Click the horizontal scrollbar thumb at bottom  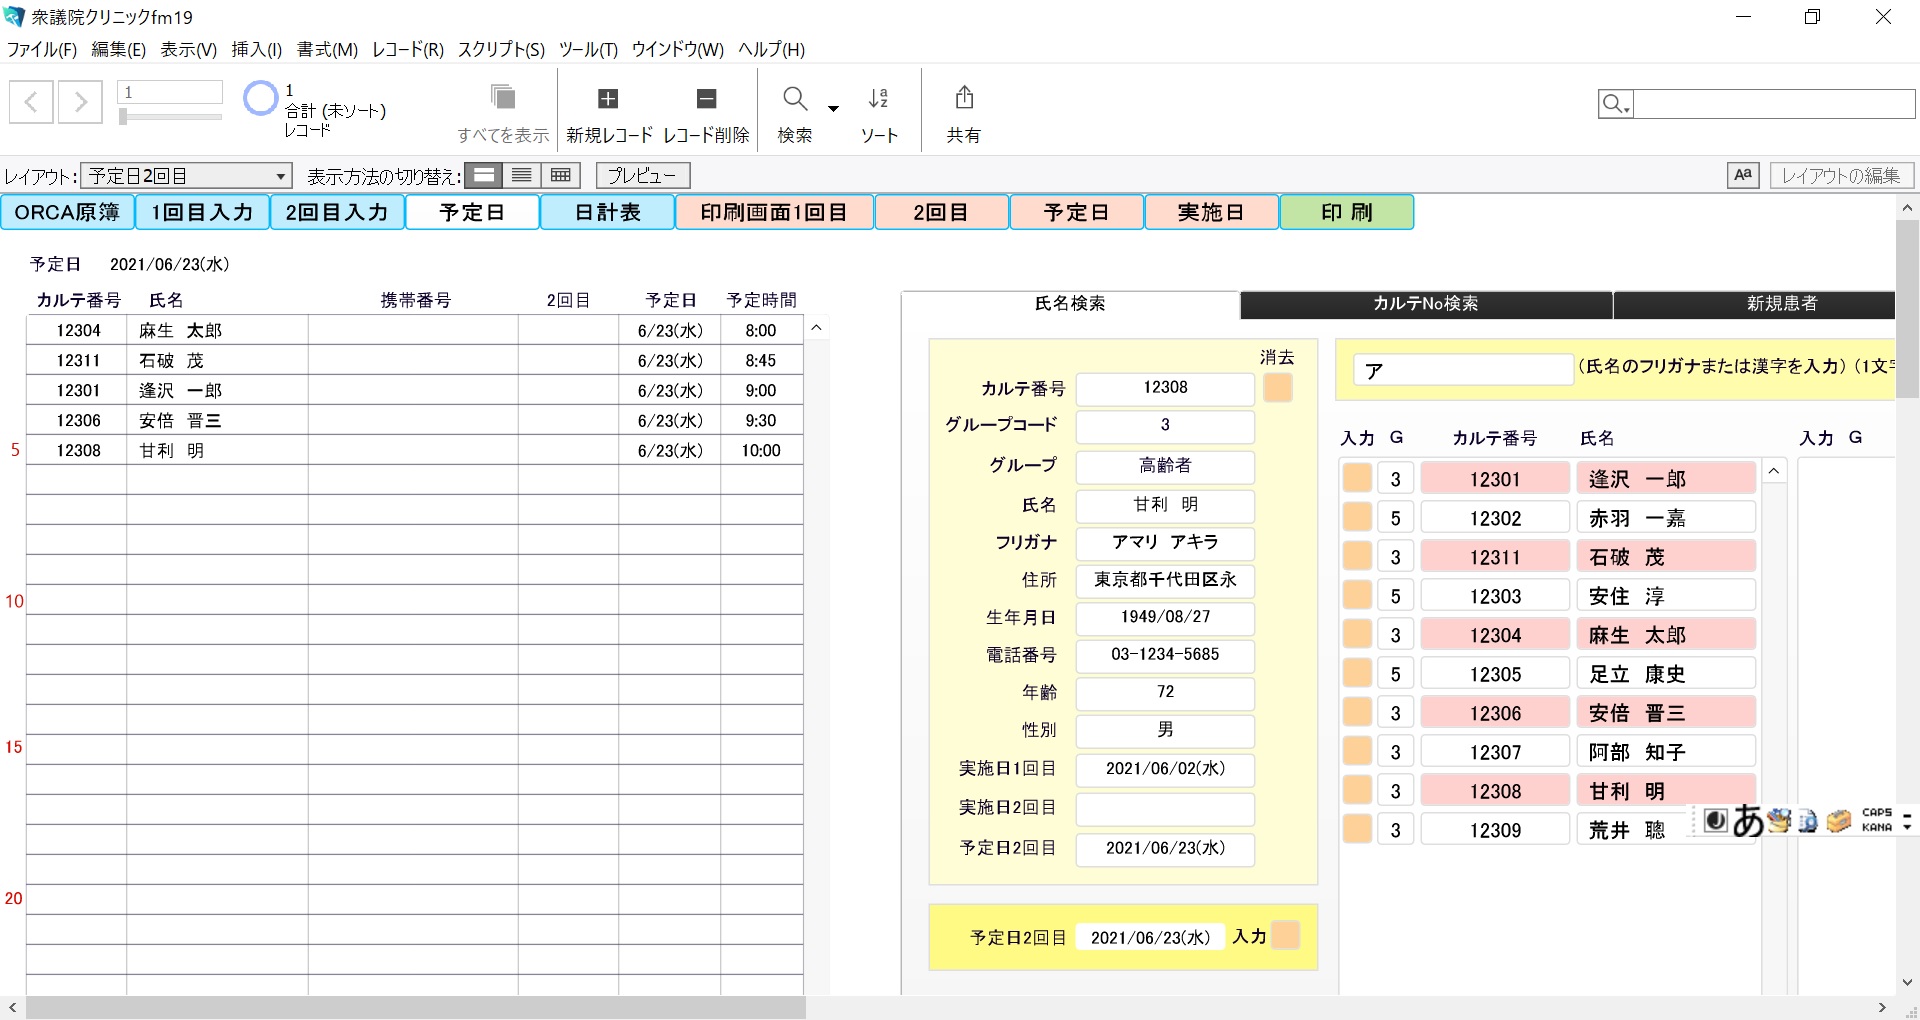(x=416, y=1008)
